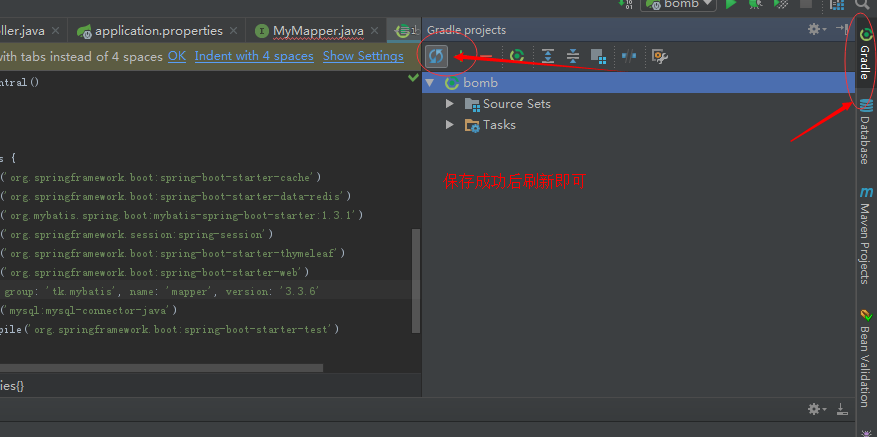
Task: Open the Gradle tool window sidebar tab
Action: (x=865, y=54)
